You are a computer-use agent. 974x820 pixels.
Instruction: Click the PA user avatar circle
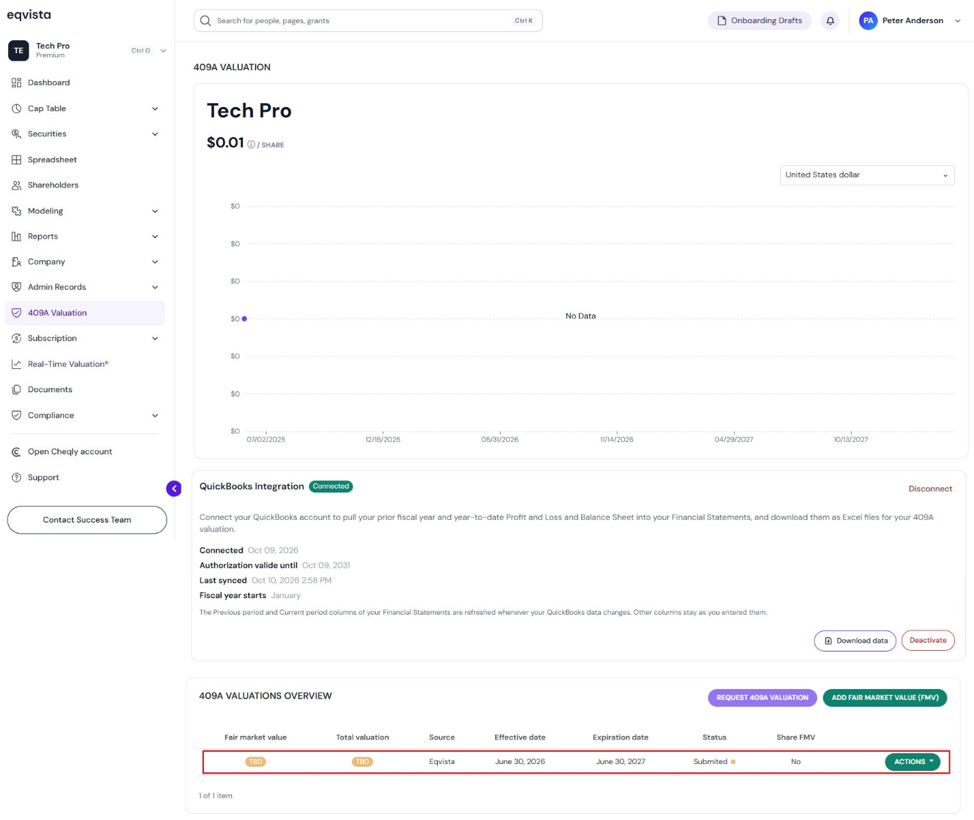click(868, 20)
